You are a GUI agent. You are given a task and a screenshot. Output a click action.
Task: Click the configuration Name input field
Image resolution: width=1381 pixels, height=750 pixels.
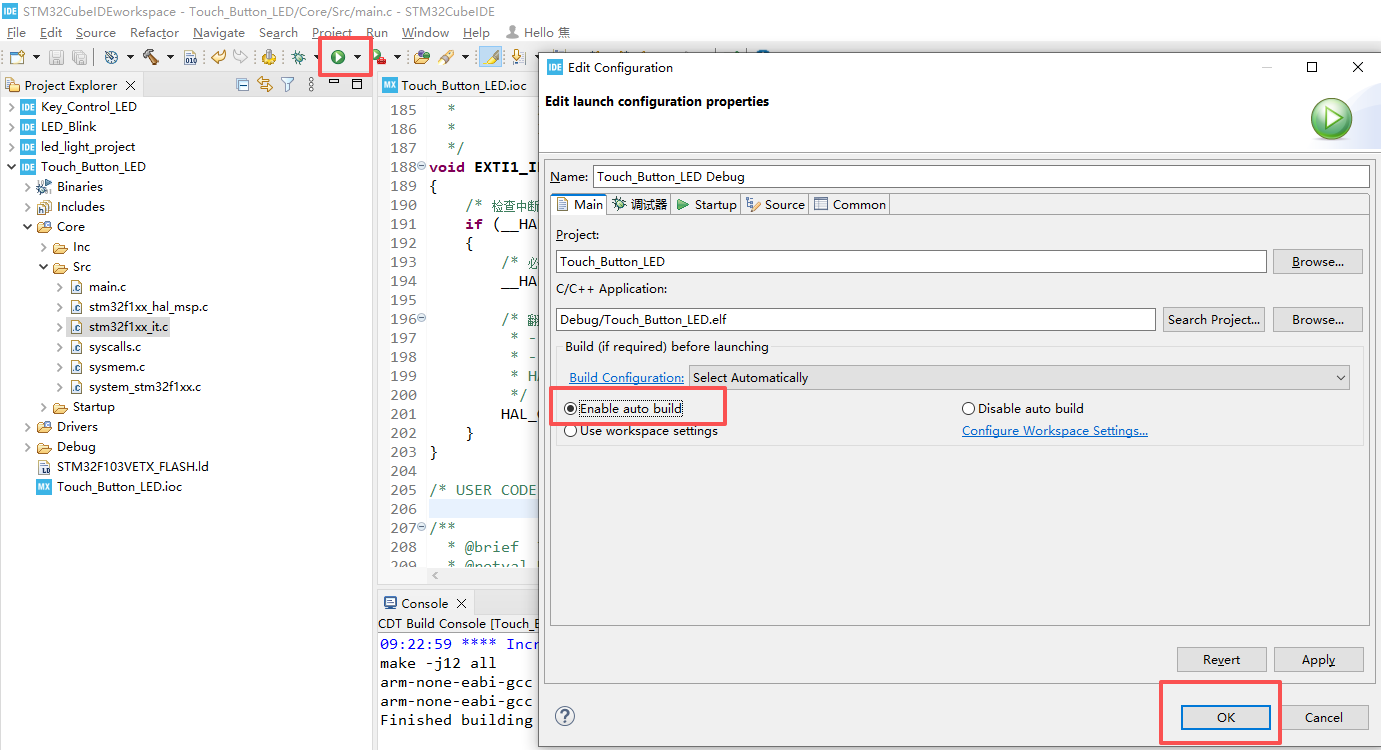(980, 176)
